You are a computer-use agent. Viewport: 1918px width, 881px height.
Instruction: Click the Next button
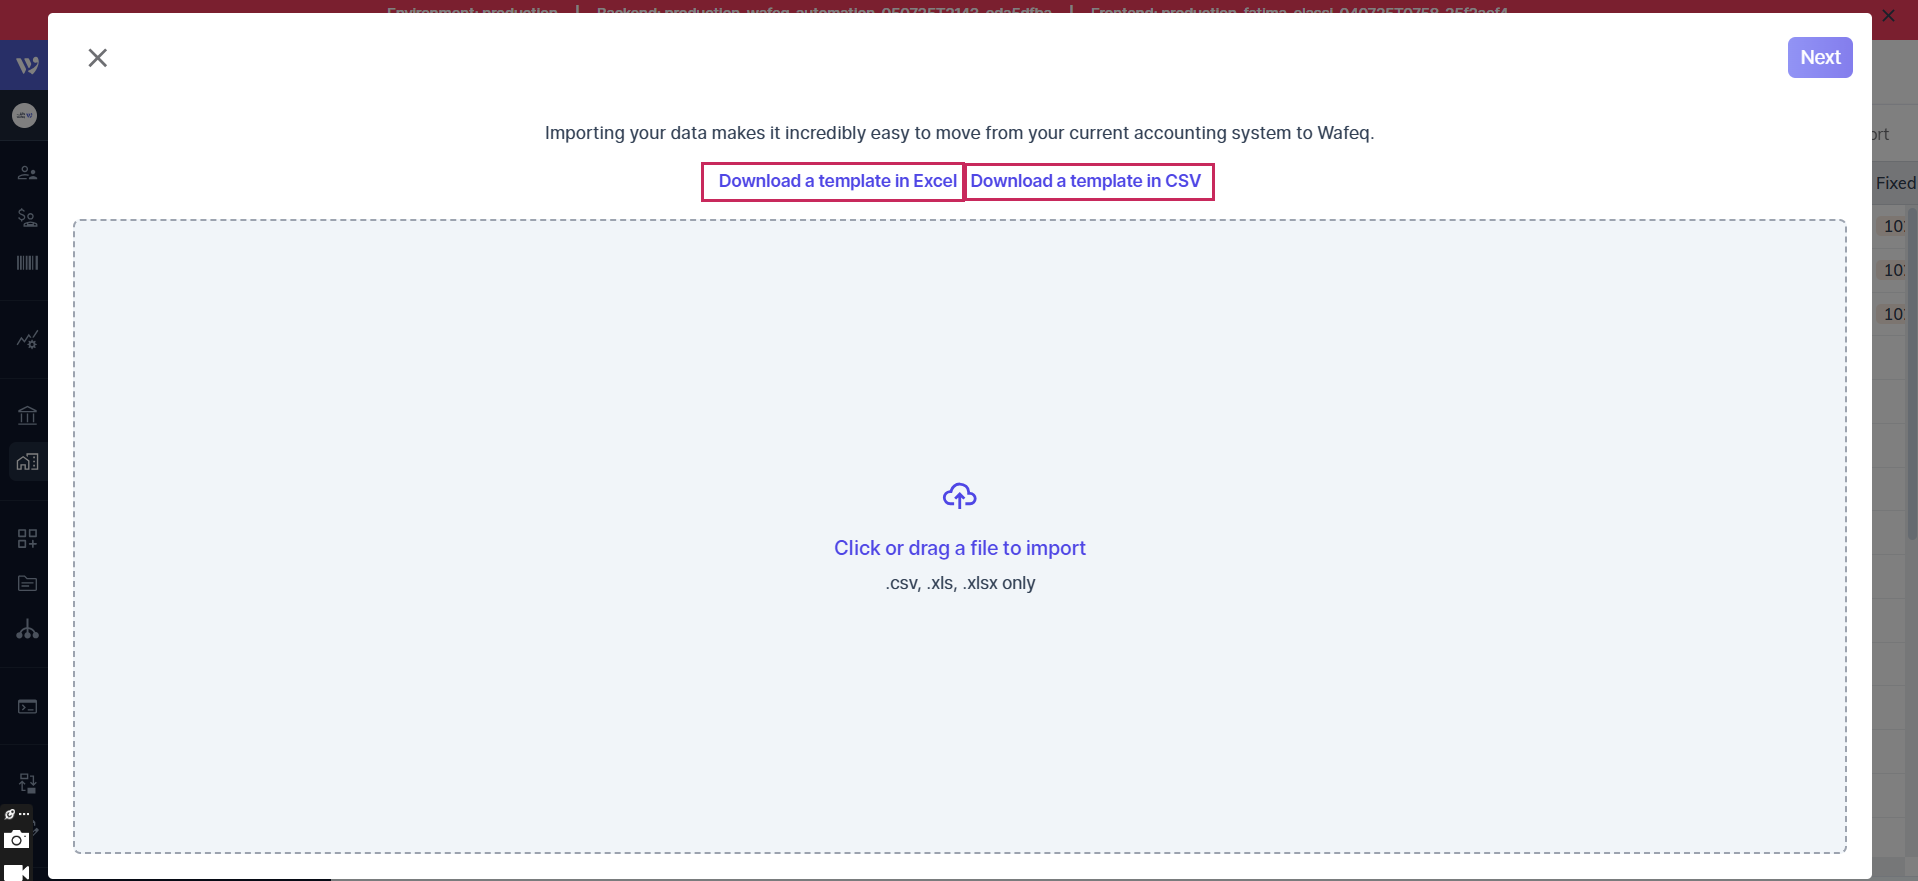[x=1820, y=57]
